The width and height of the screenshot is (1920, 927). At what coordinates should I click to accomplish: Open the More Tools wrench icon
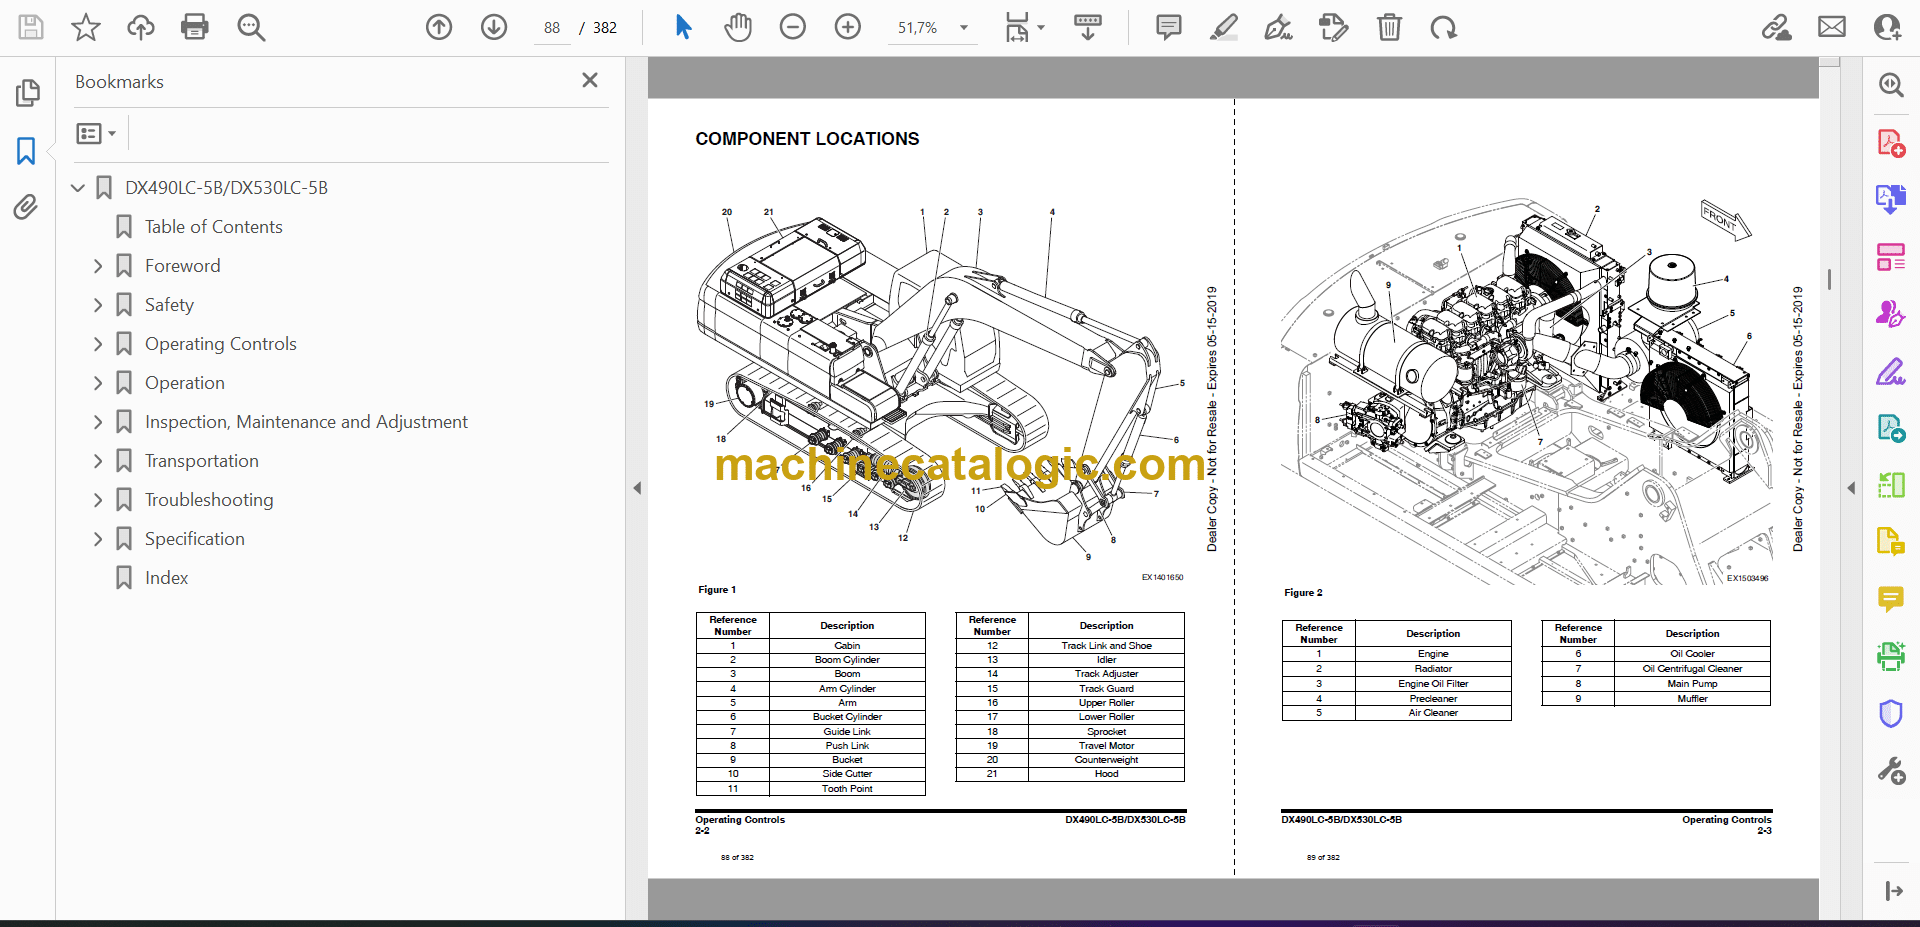(1891, 771)
